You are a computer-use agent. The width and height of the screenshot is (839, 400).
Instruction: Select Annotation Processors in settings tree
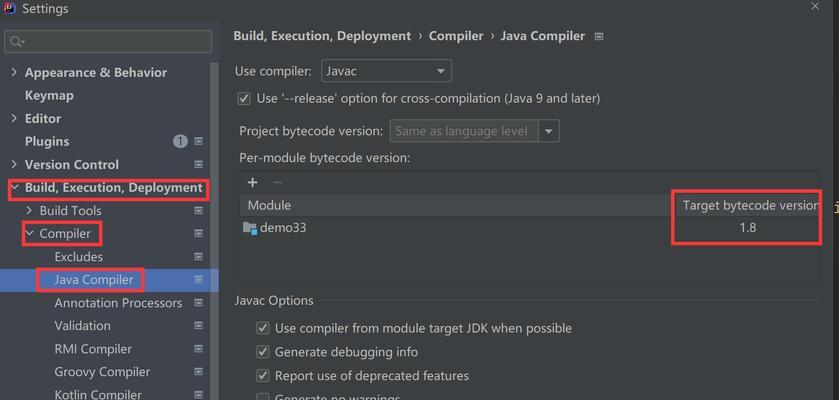tap(118, 303)
